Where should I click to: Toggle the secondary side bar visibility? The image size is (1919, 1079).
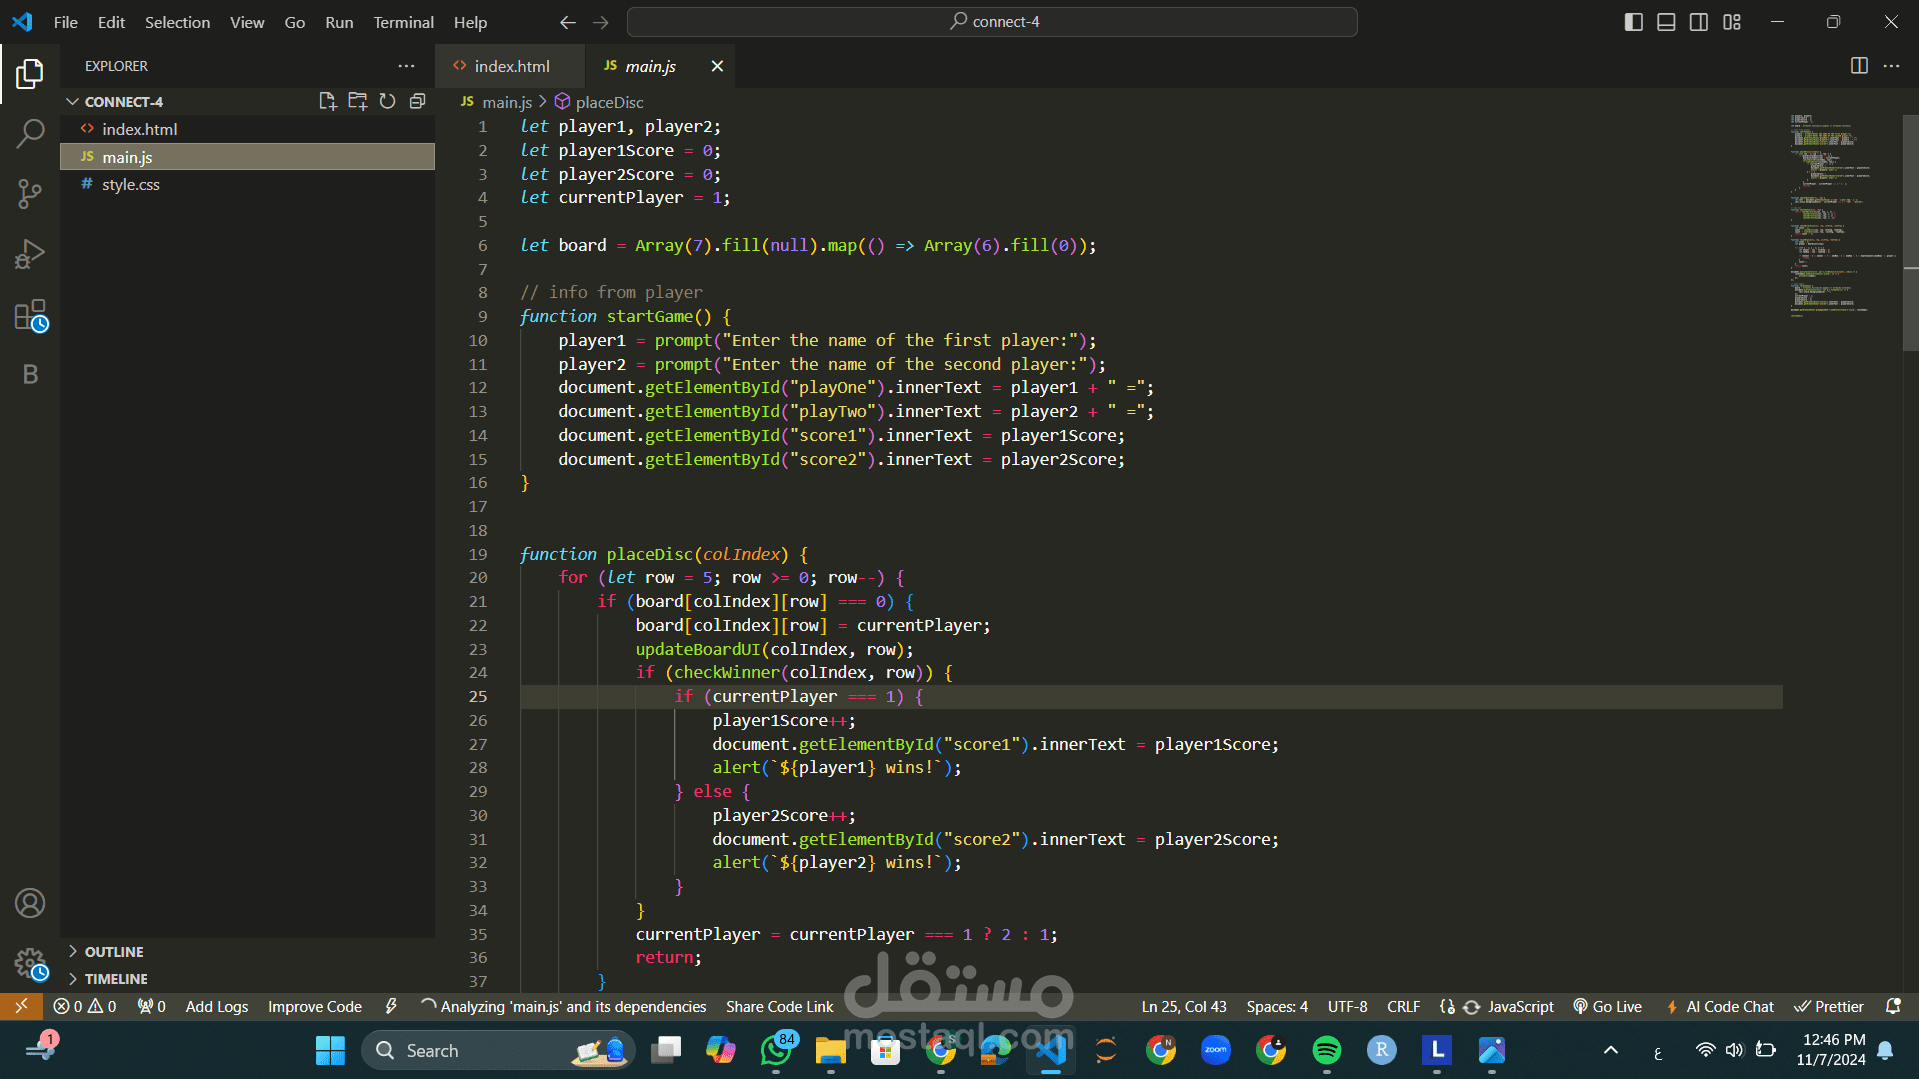1699,22
